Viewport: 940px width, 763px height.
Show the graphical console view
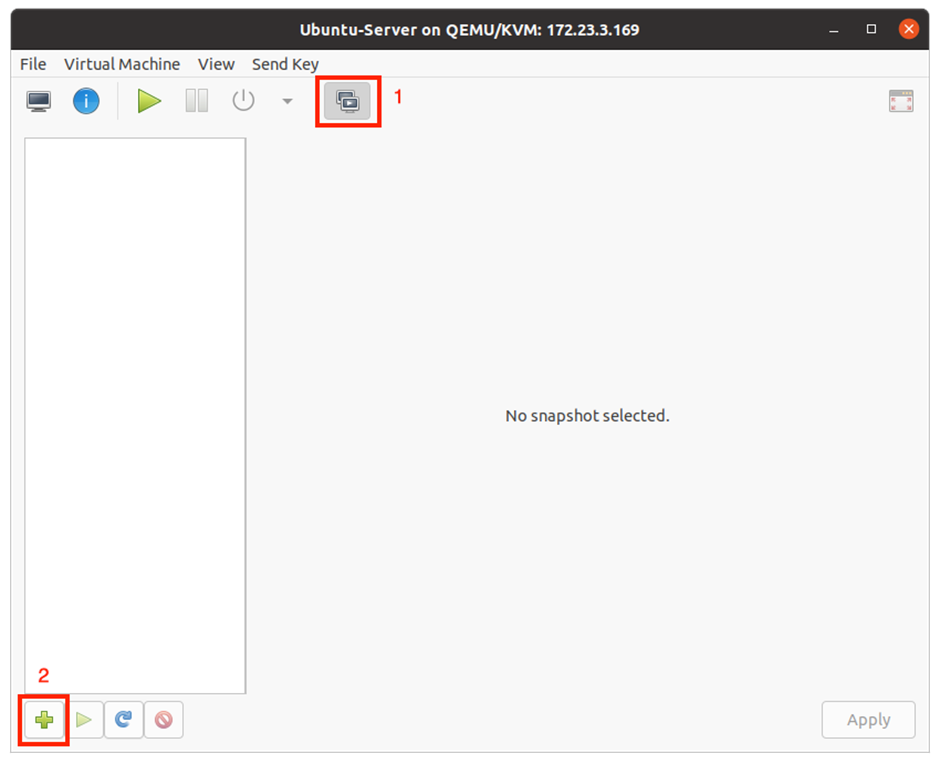[39, 101]
